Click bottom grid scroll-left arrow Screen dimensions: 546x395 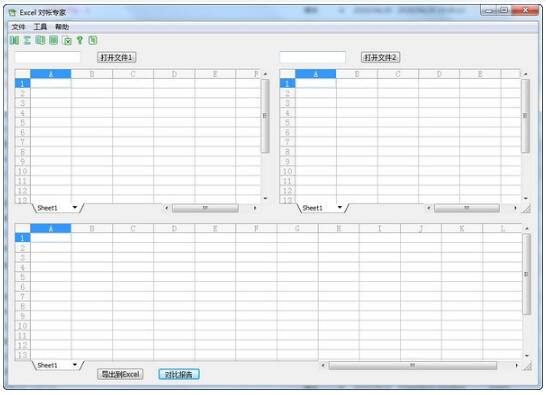click(323, 365)
